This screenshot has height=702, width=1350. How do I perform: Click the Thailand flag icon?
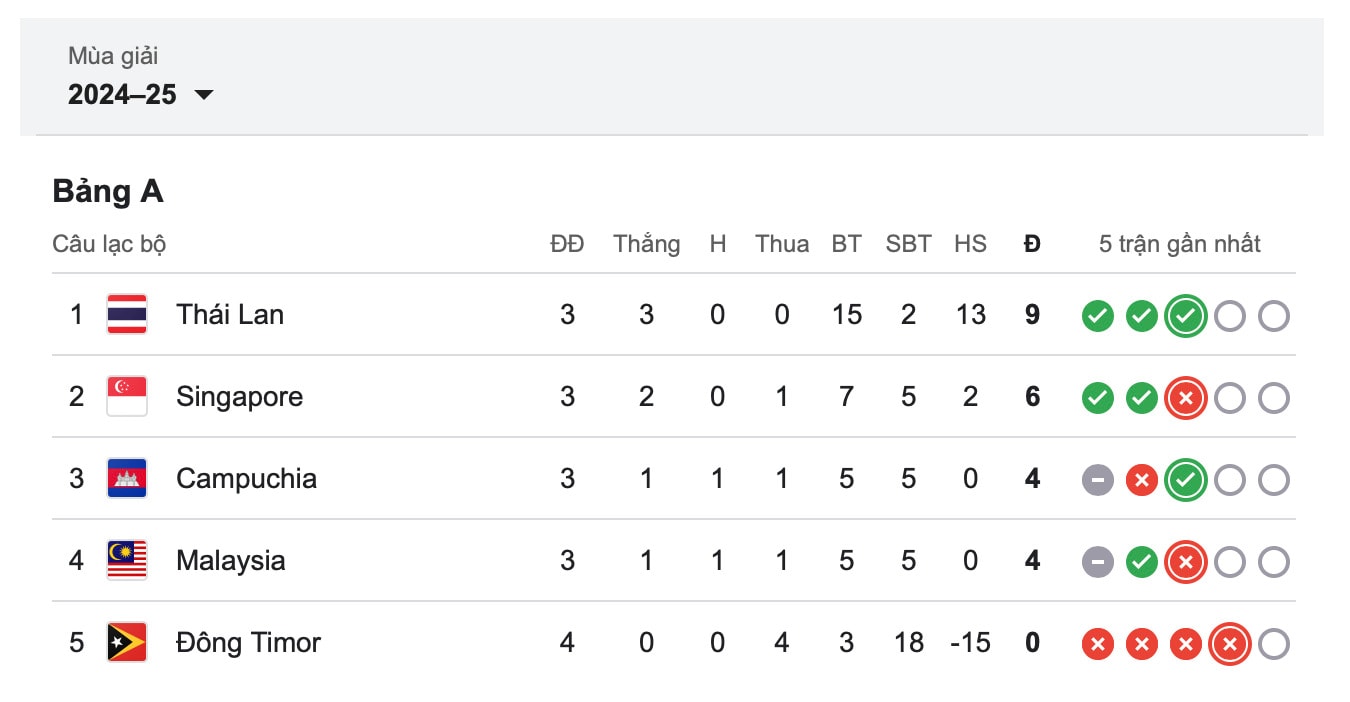[127, 315]
